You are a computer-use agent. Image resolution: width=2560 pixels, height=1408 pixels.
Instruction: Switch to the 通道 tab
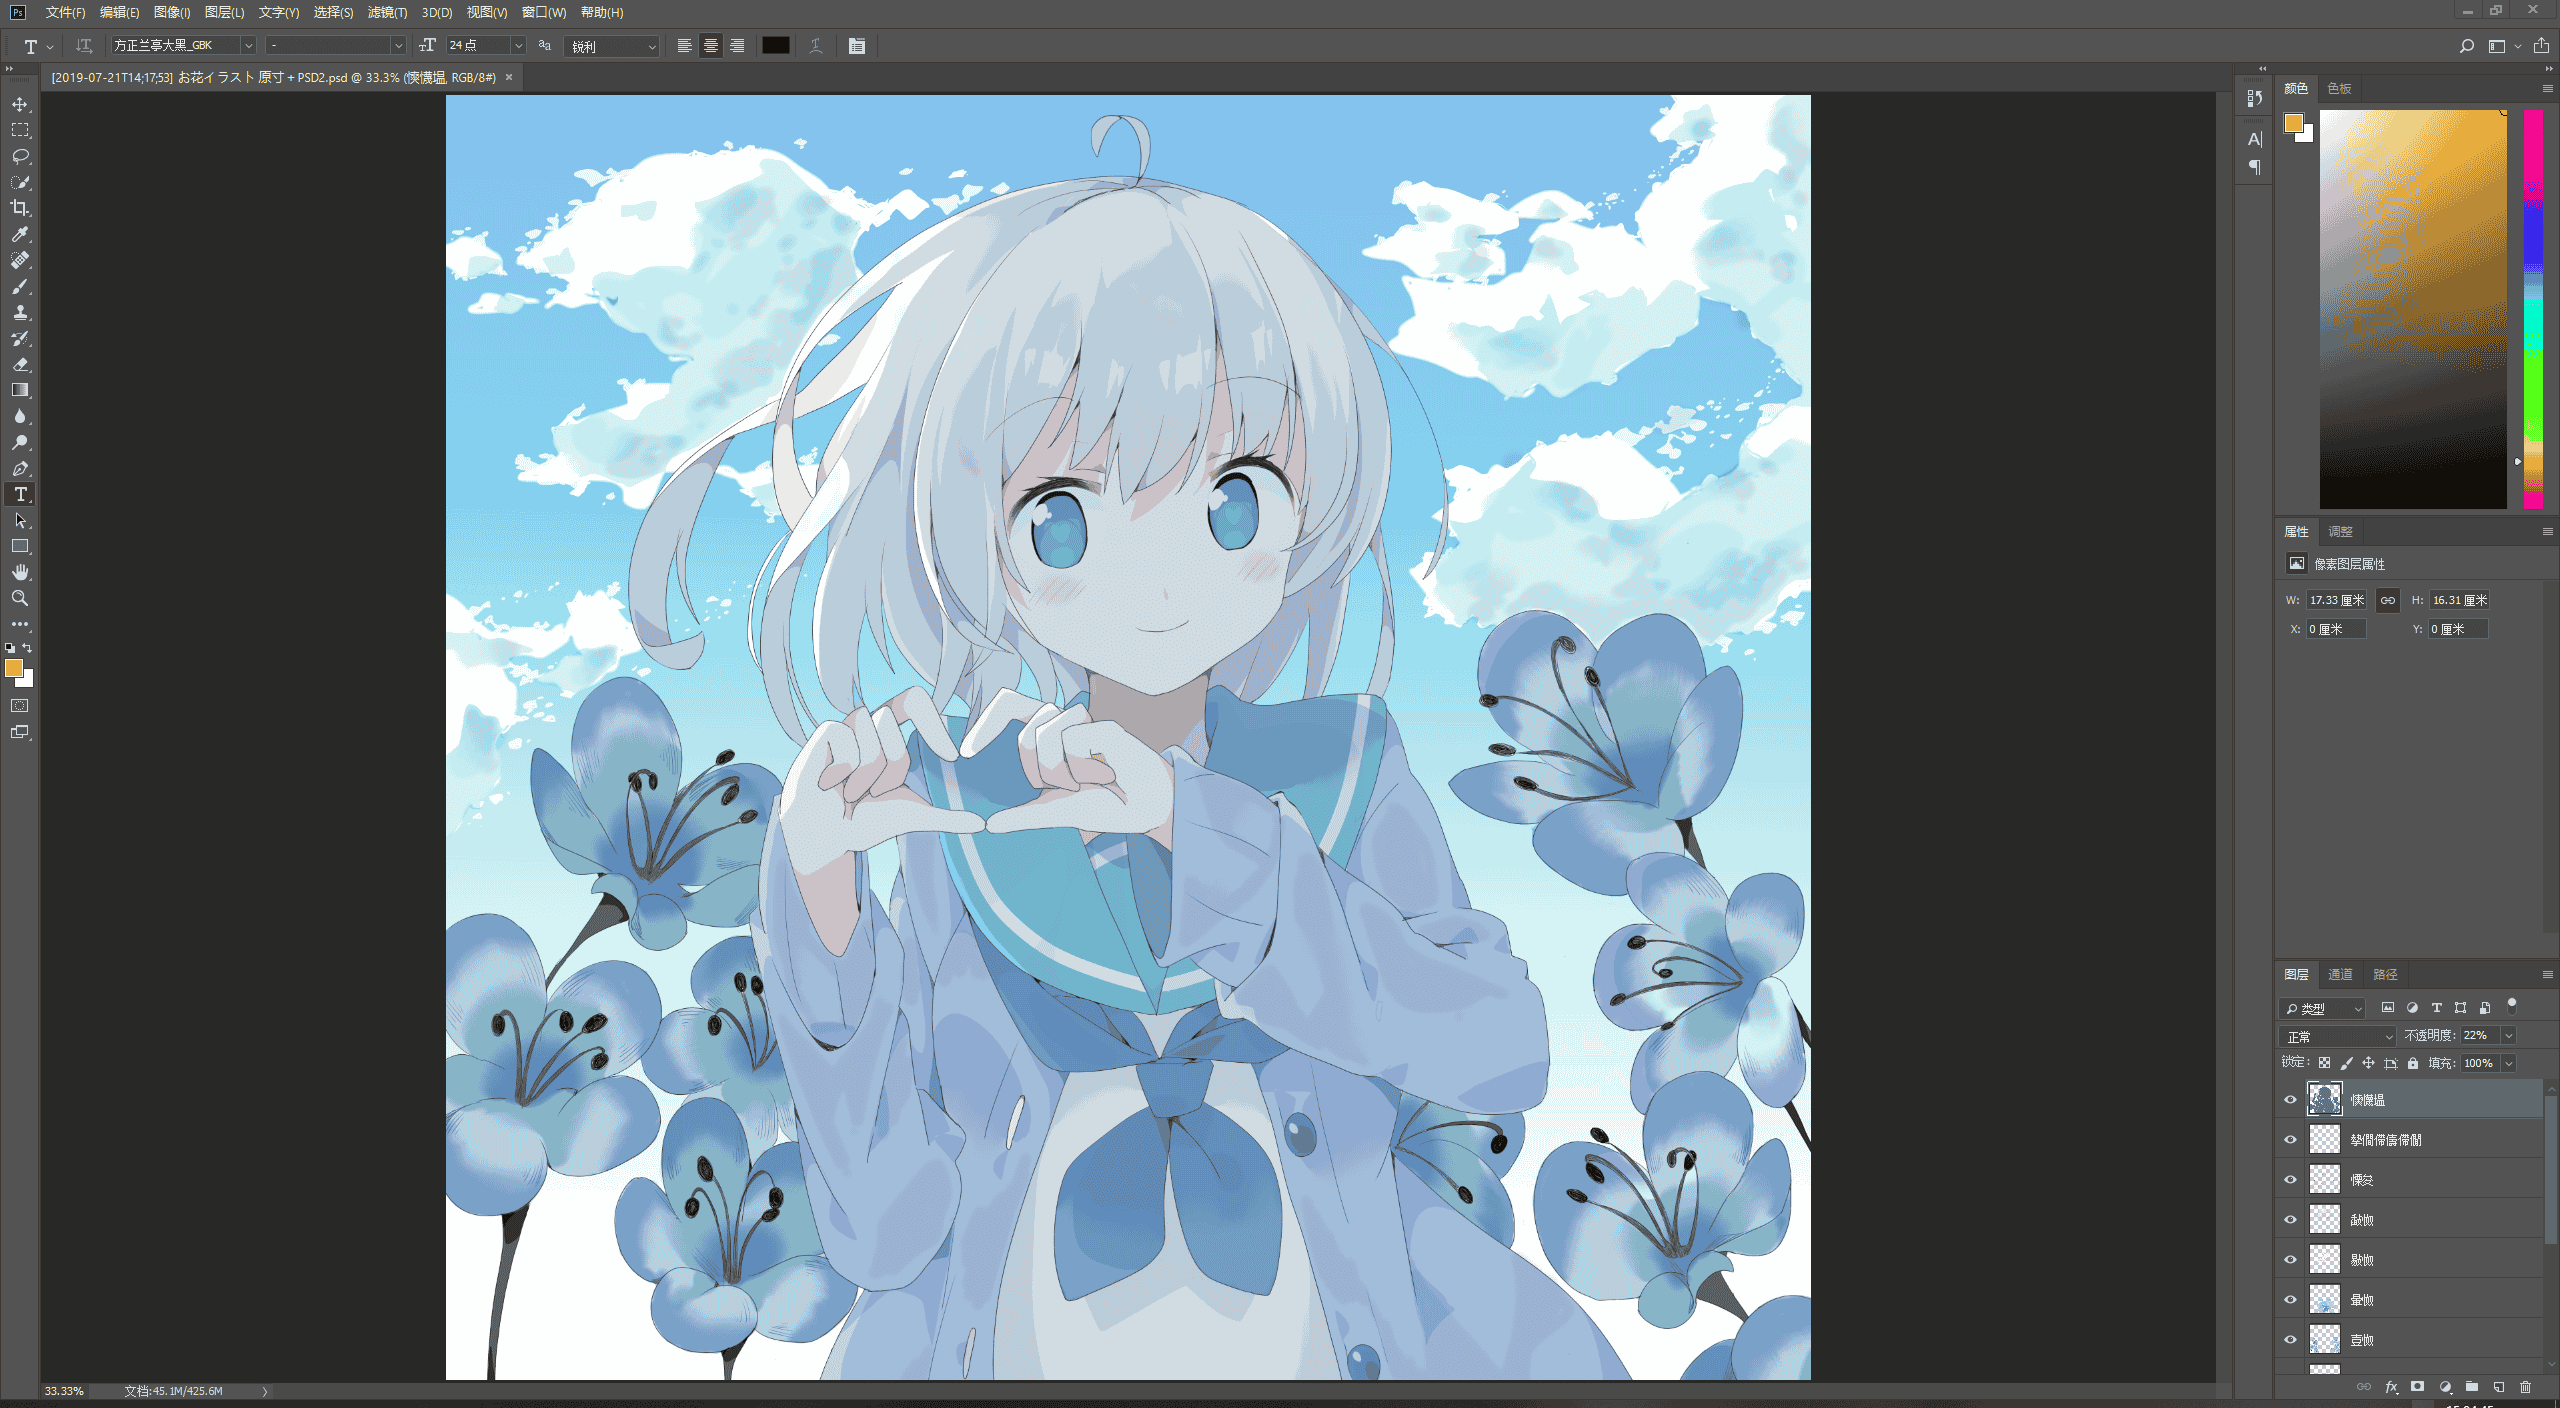(x=2340, y=974)
